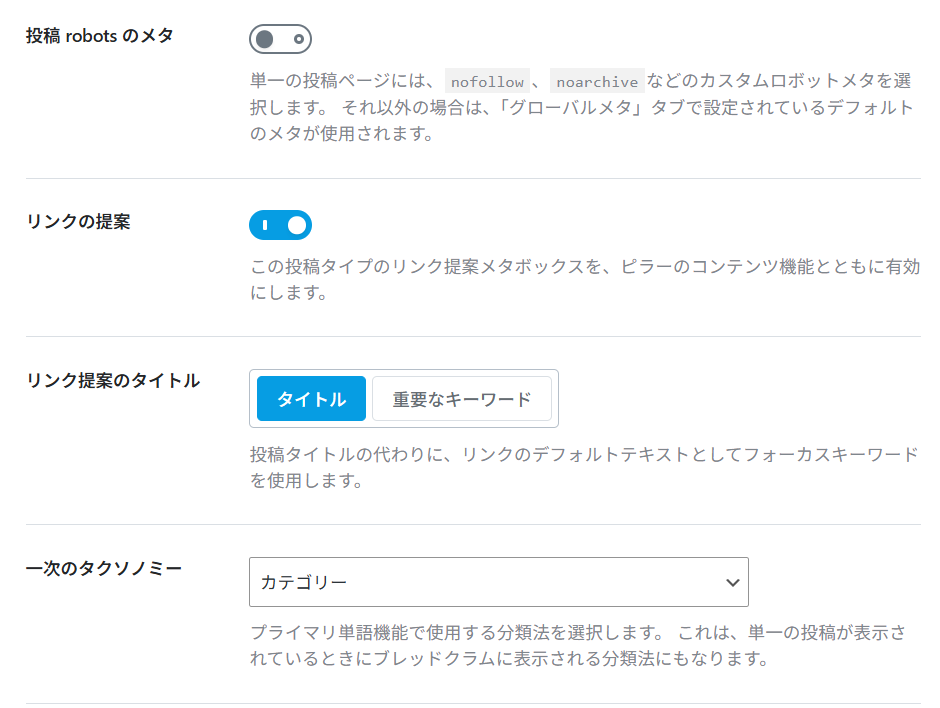Click the カテゴリー text in the select box
The width and height of the screenshot is (940, 708).
click(x=304, y=582)
